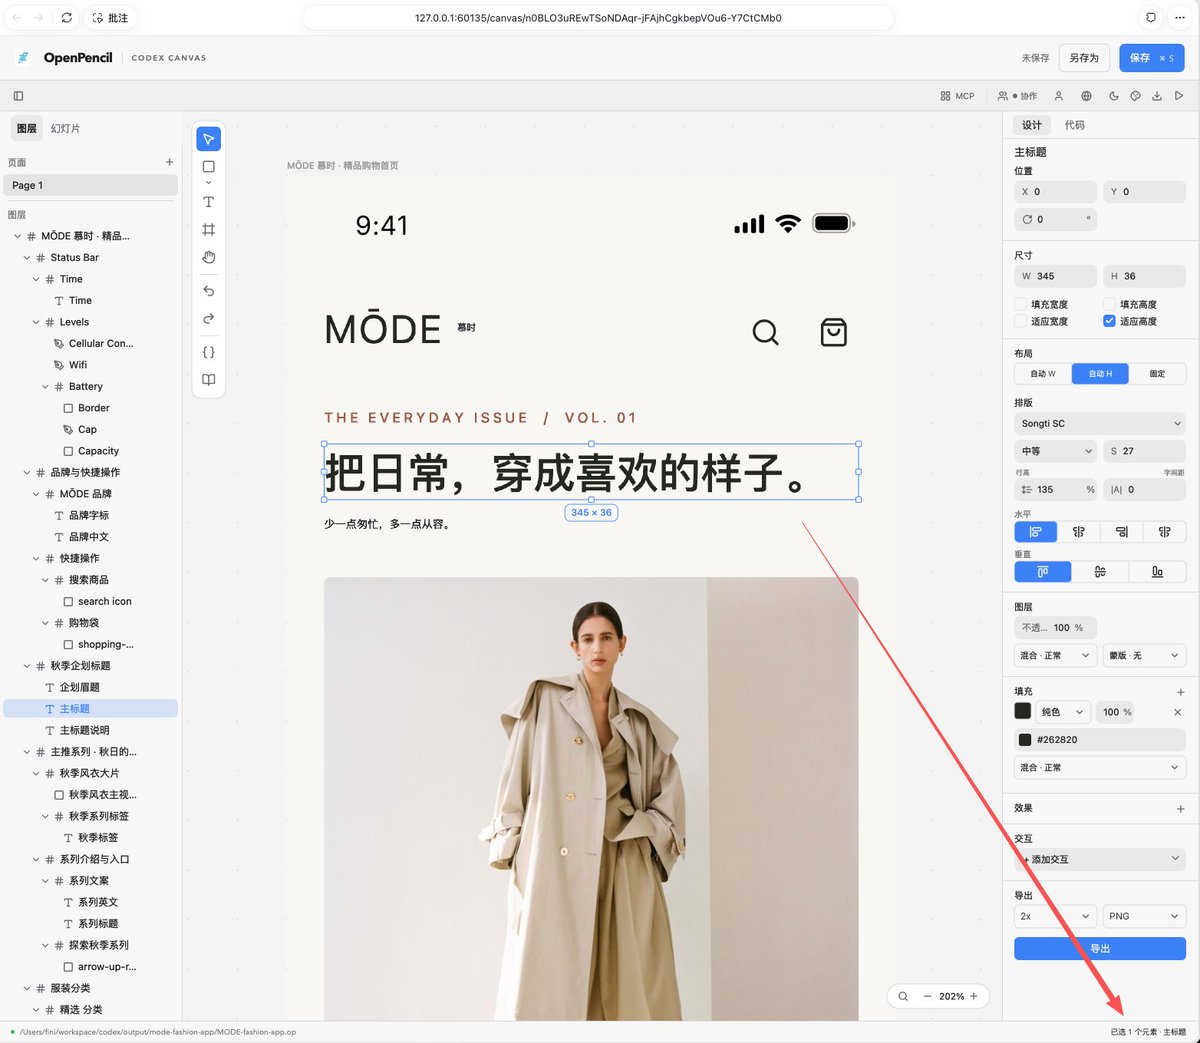
Task: Open the book library icon in the toolbar
Action: tap(208, 380)
